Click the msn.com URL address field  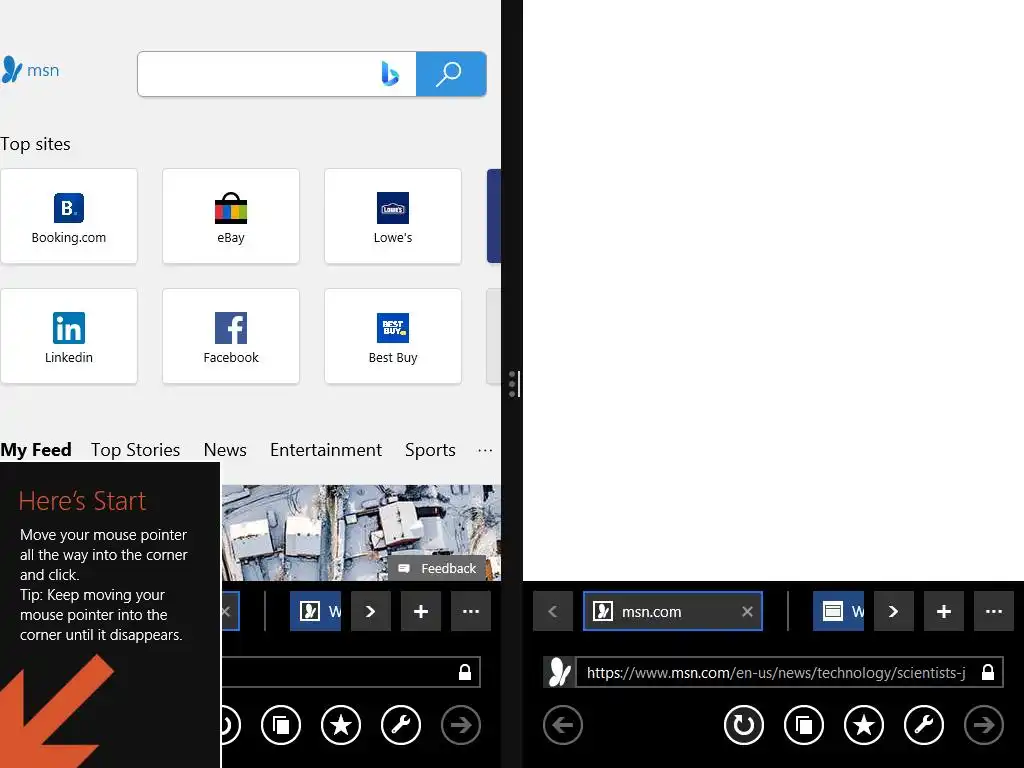(x=776, y=673)
